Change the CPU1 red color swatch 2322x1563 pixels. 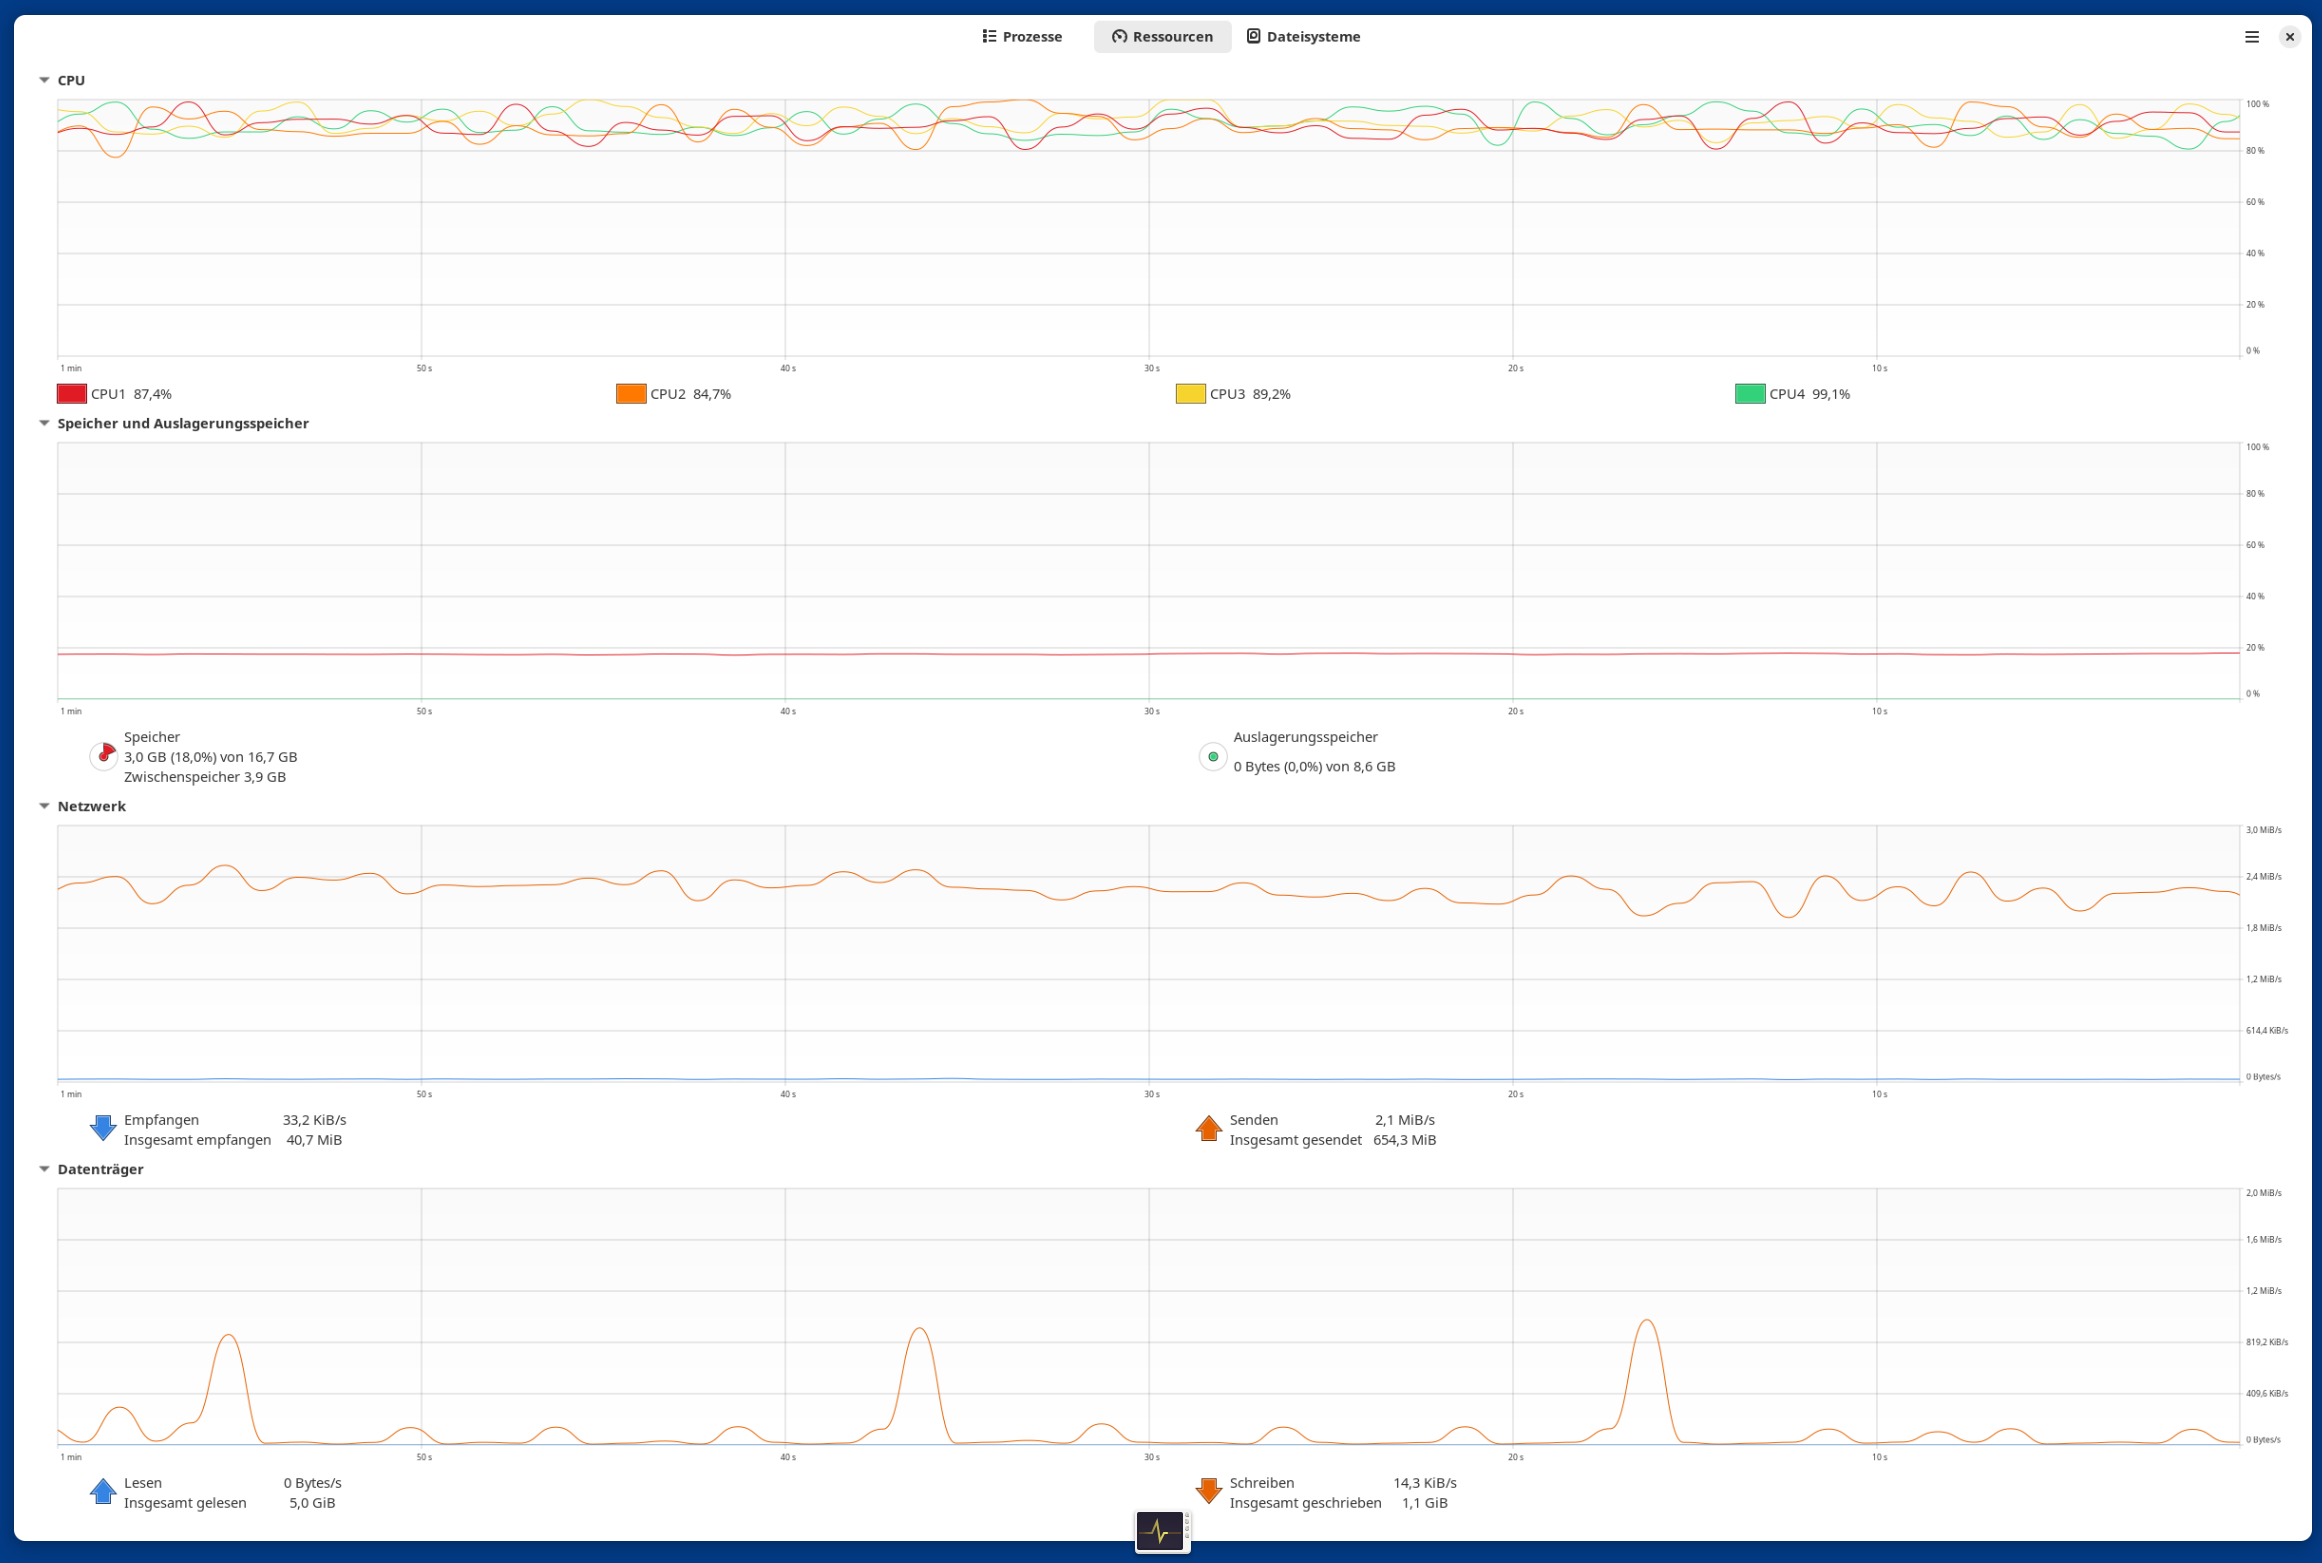pyautogui.click(x=72, y=394)
